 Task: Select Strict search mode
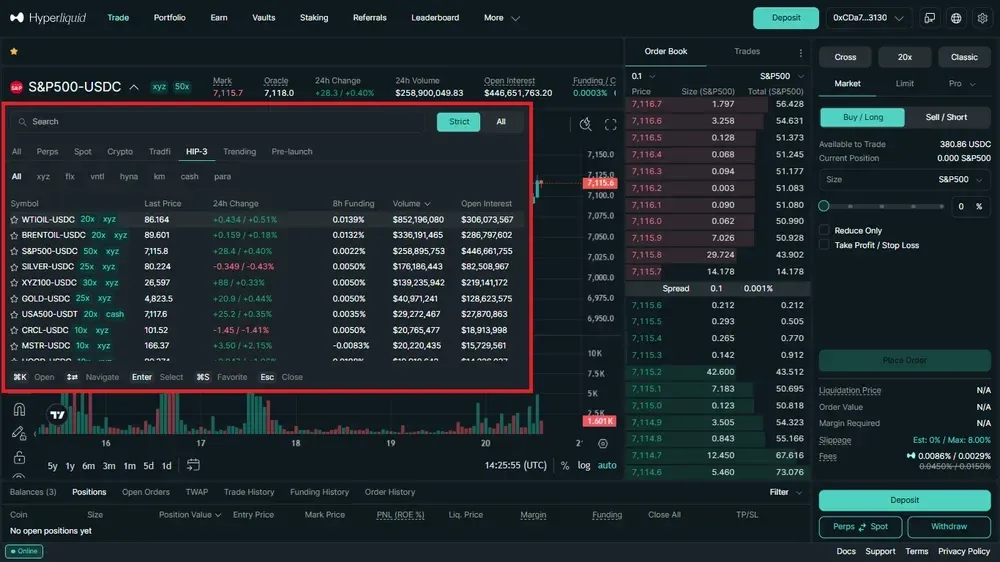[x=459, y=122]
